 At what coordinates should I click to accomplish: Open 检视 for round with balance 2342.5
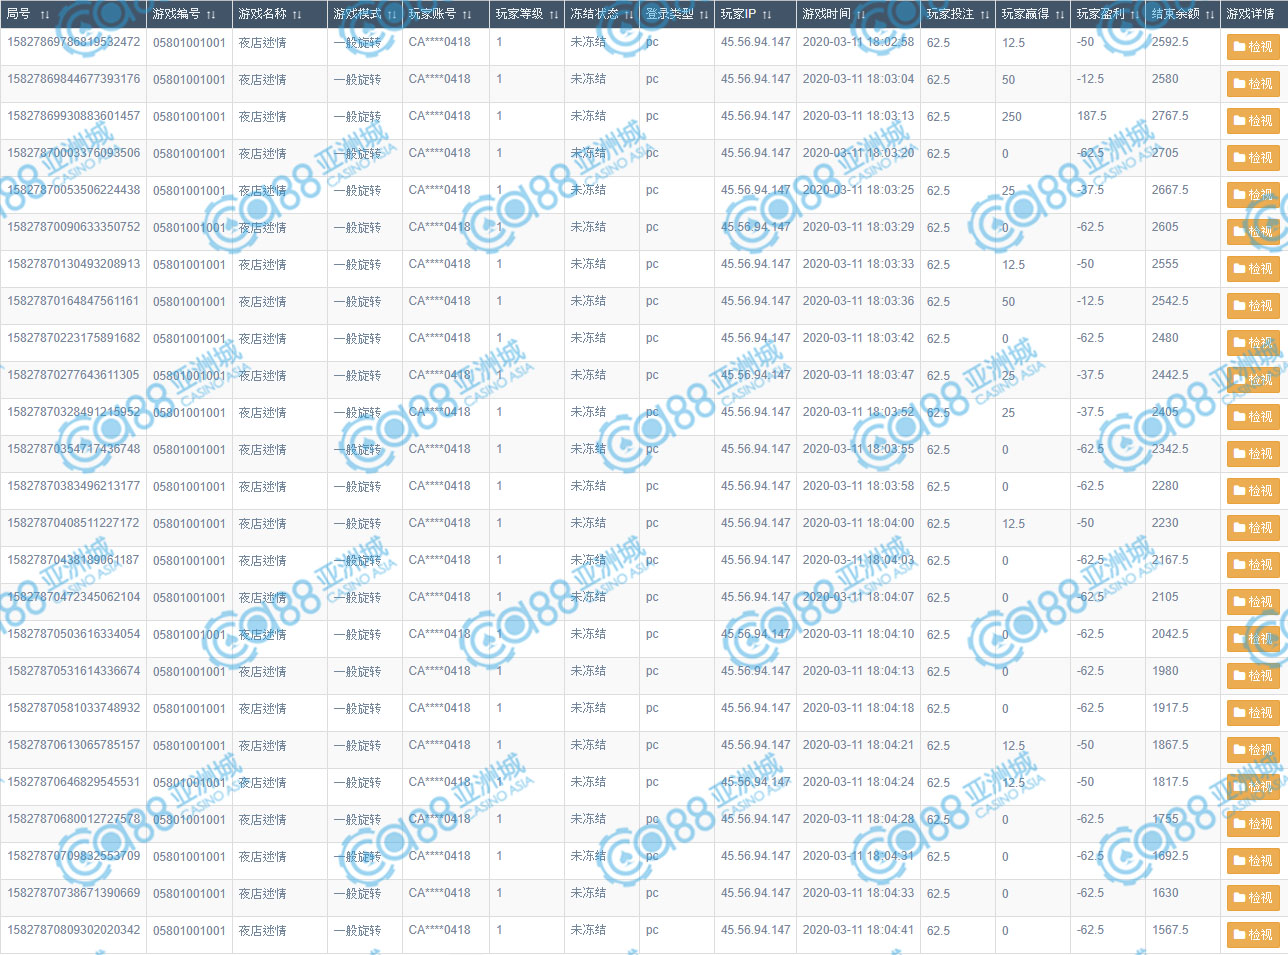[x=1253, y=454]
